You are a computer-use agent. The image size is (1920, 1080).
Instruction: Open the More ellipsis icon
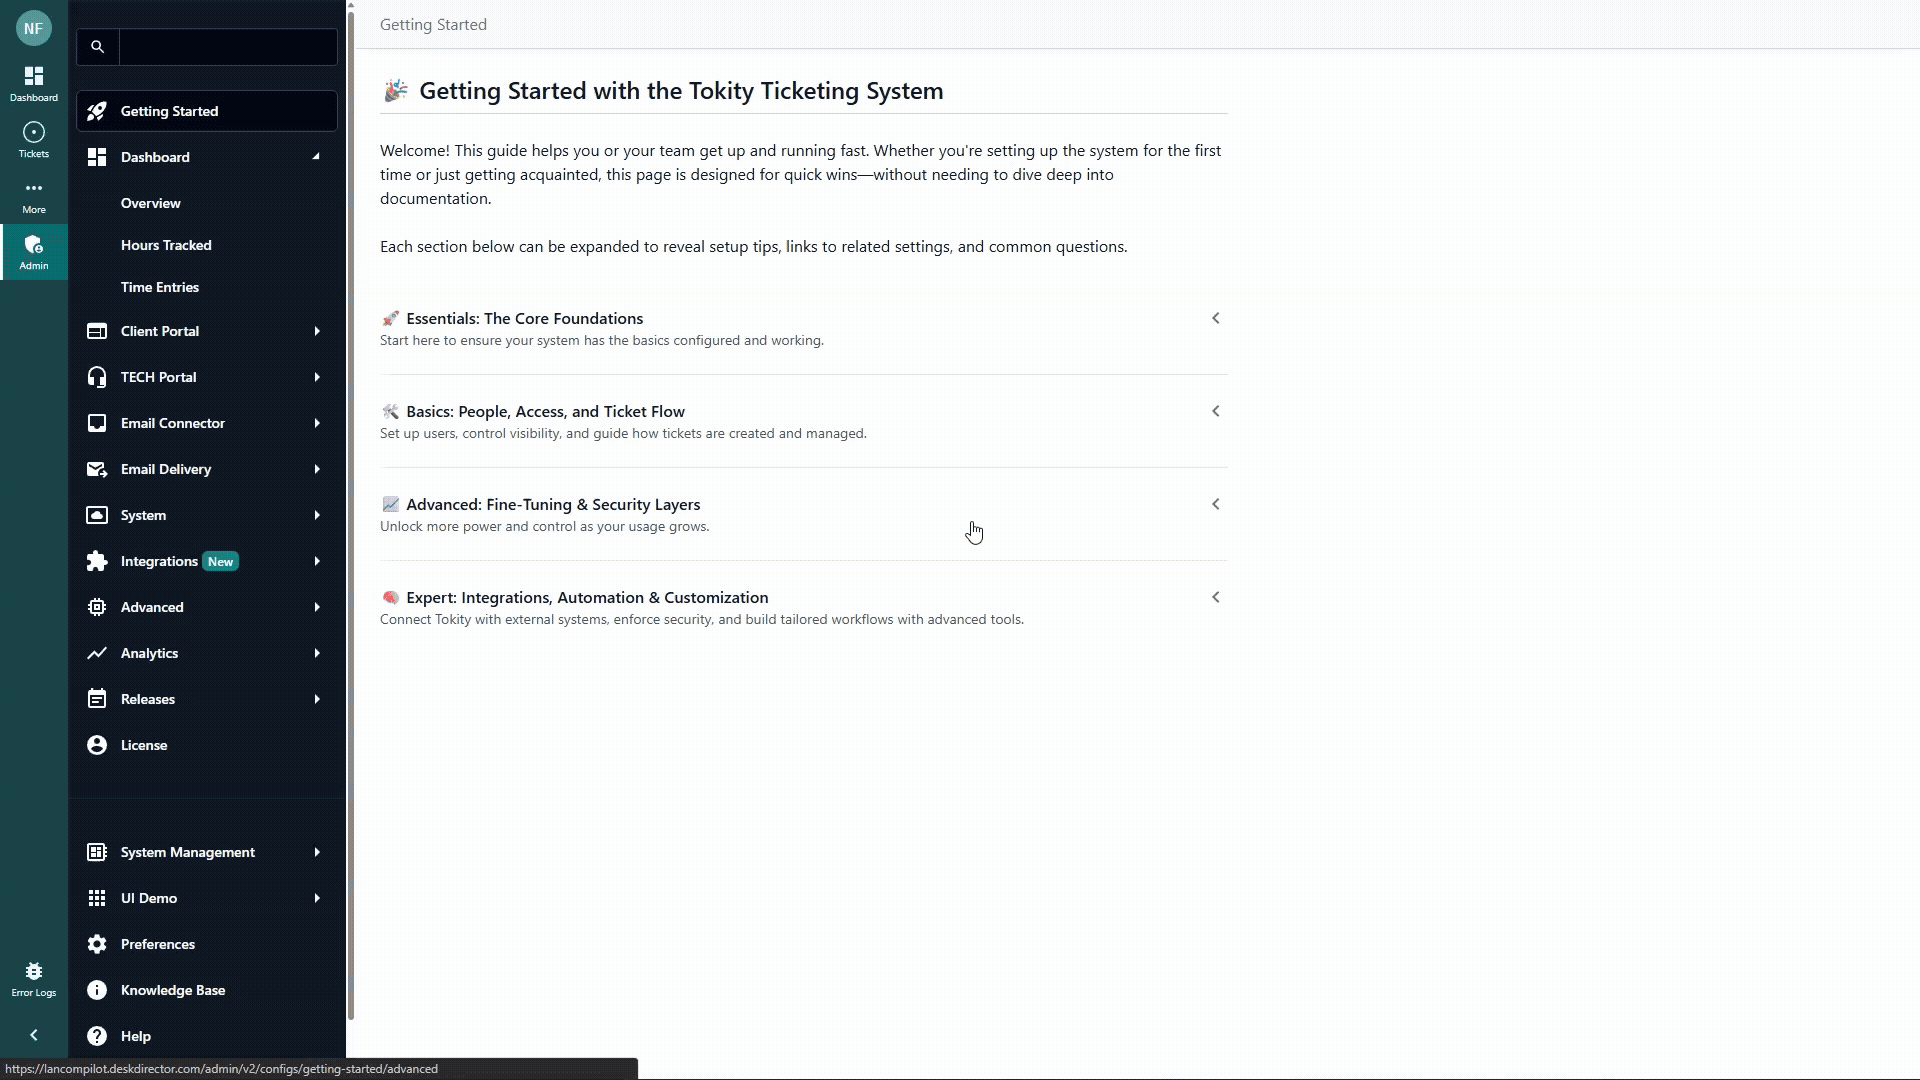tap(34, 195)
